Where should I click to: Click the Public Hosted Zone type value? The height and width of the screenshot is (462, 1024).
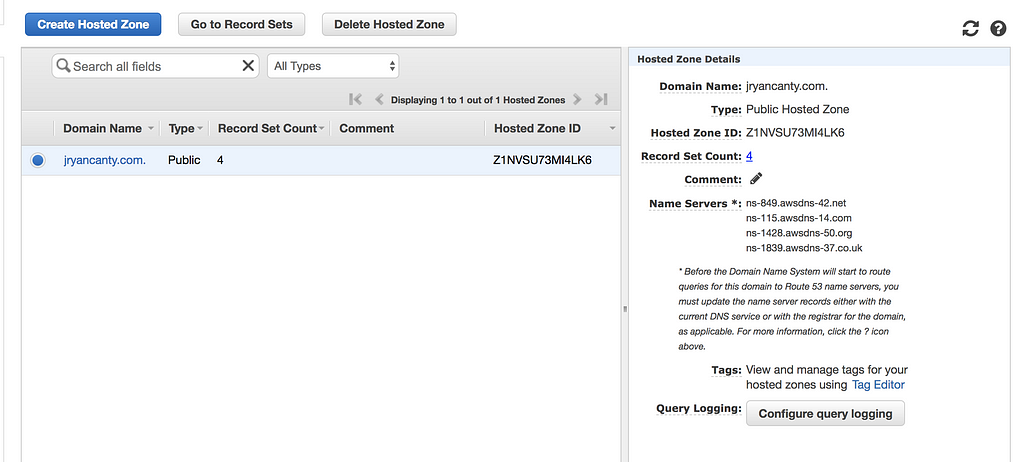(x=797, y=109)
